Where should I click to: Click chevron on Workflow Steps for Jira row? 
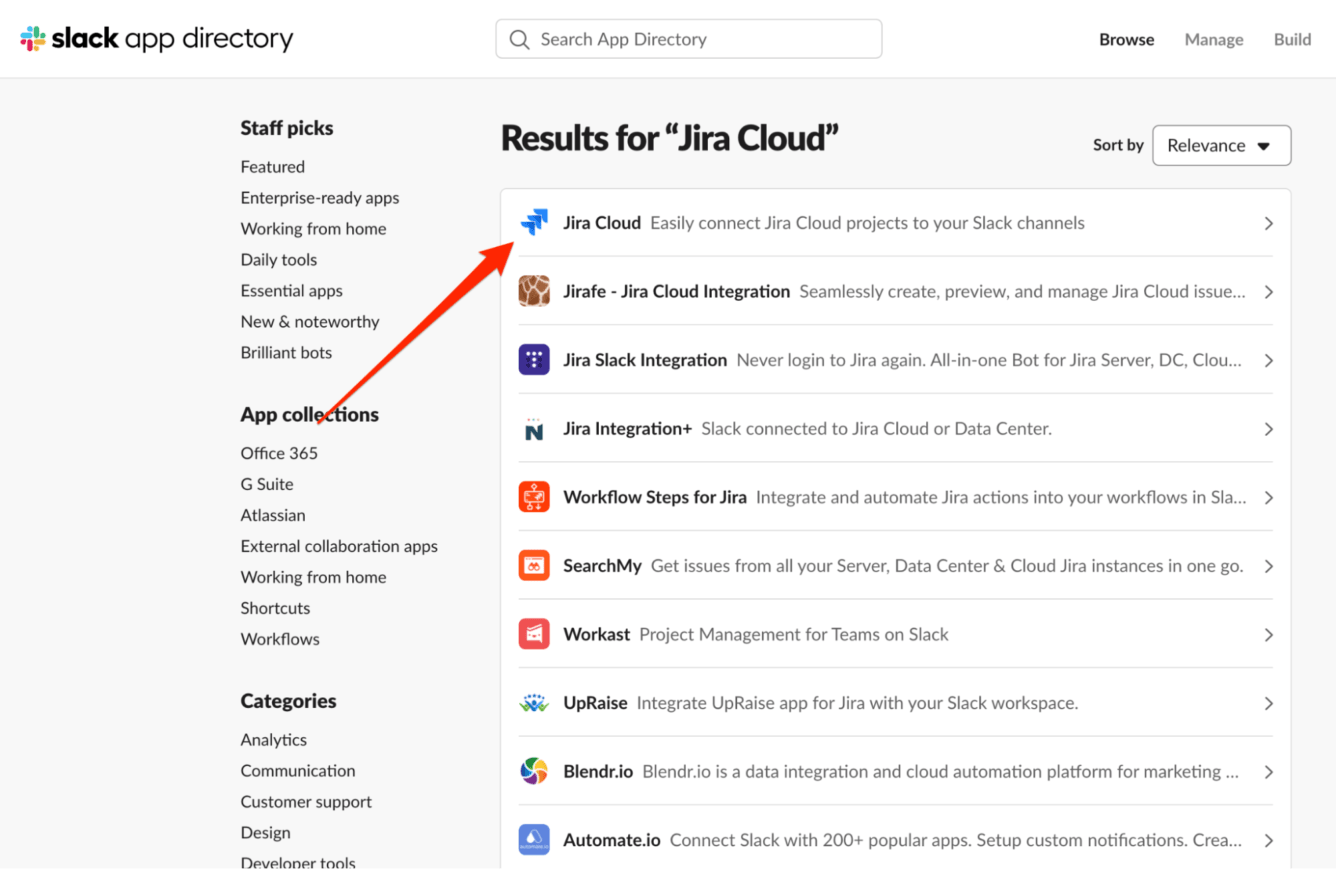click(x=1268, y=497)
